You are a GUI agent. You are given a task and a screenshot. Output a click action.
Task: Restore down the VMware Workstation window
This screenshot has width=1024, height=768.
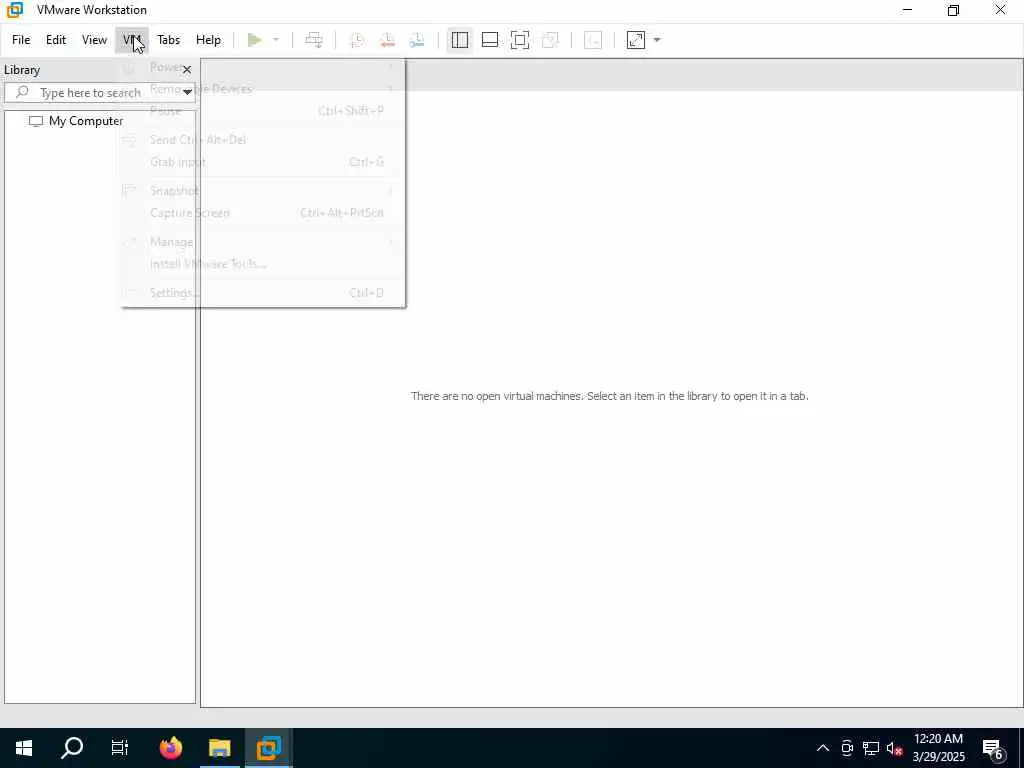953,10
